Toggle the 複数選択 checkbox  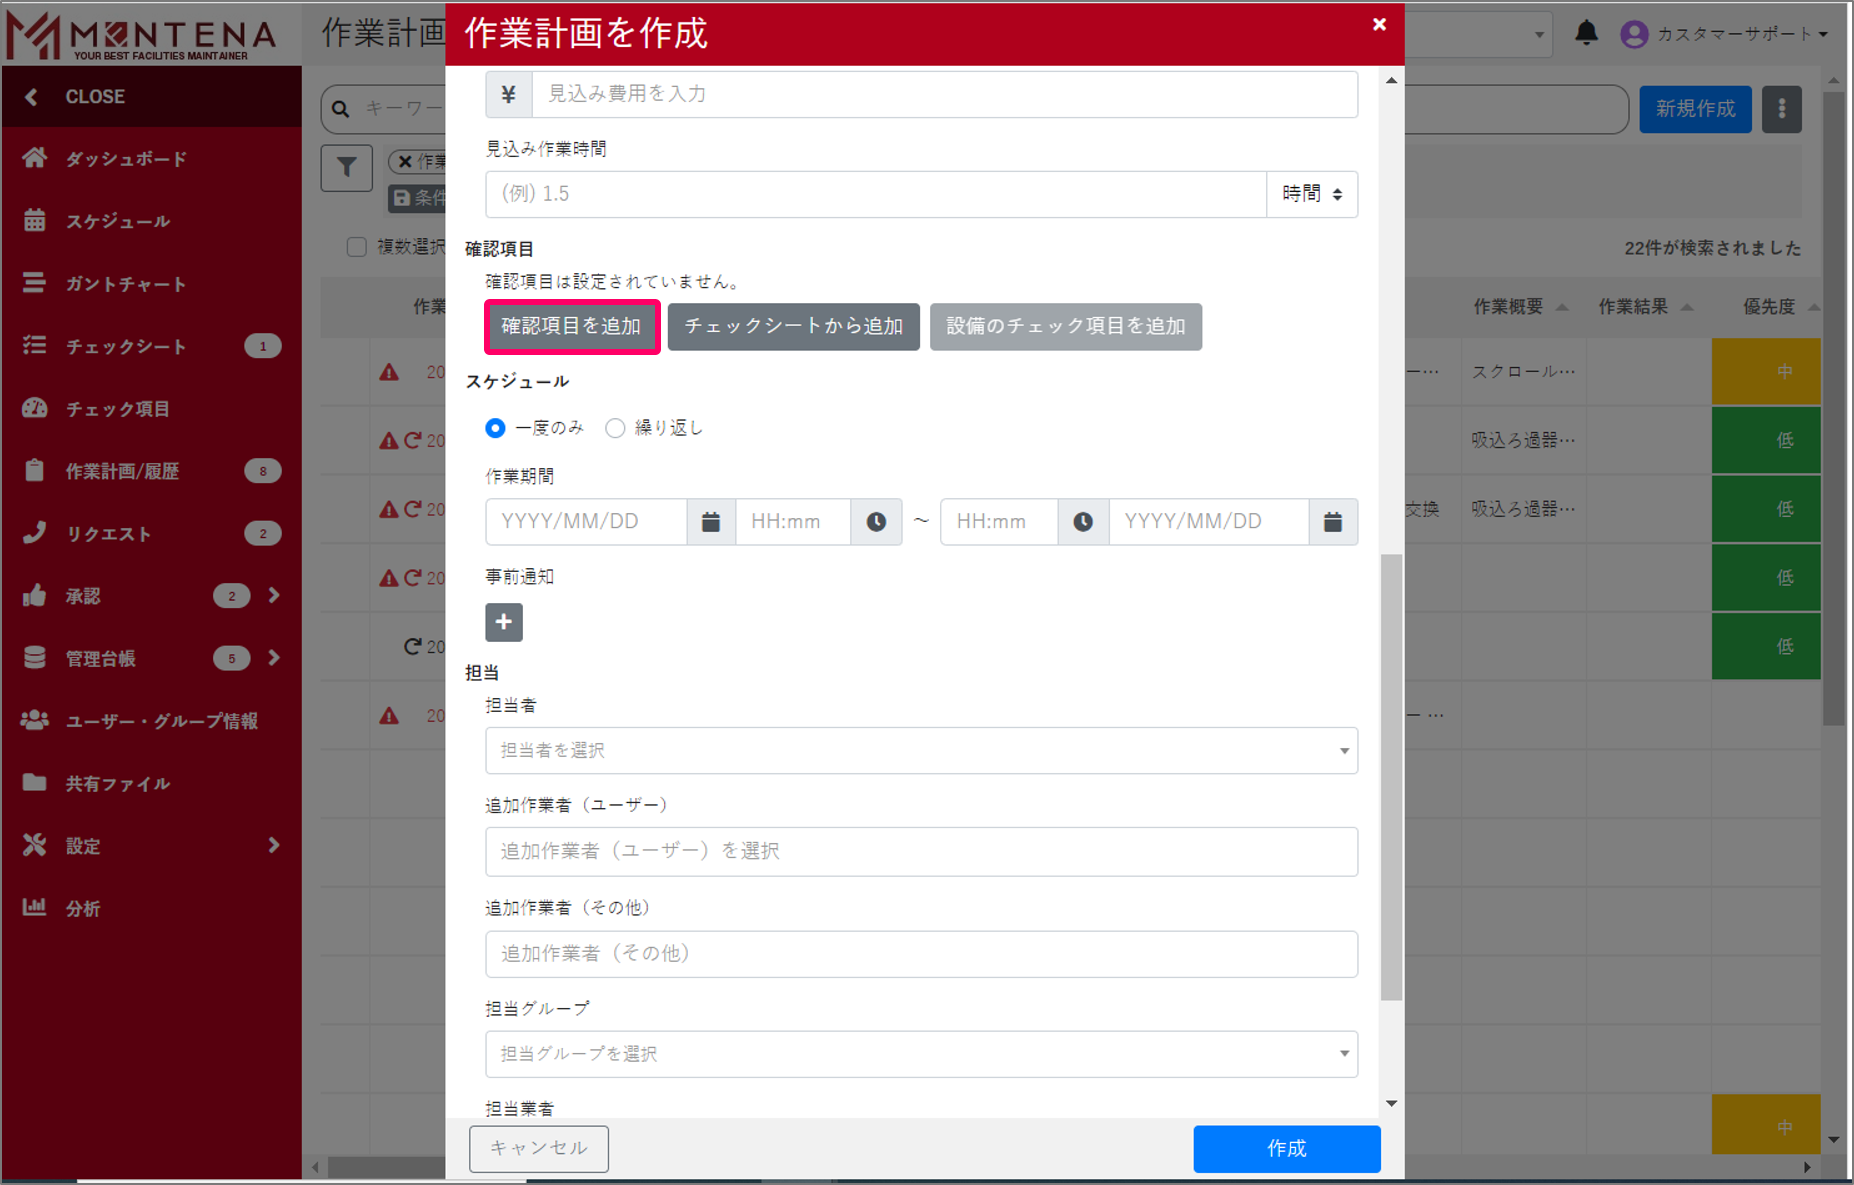356,247
